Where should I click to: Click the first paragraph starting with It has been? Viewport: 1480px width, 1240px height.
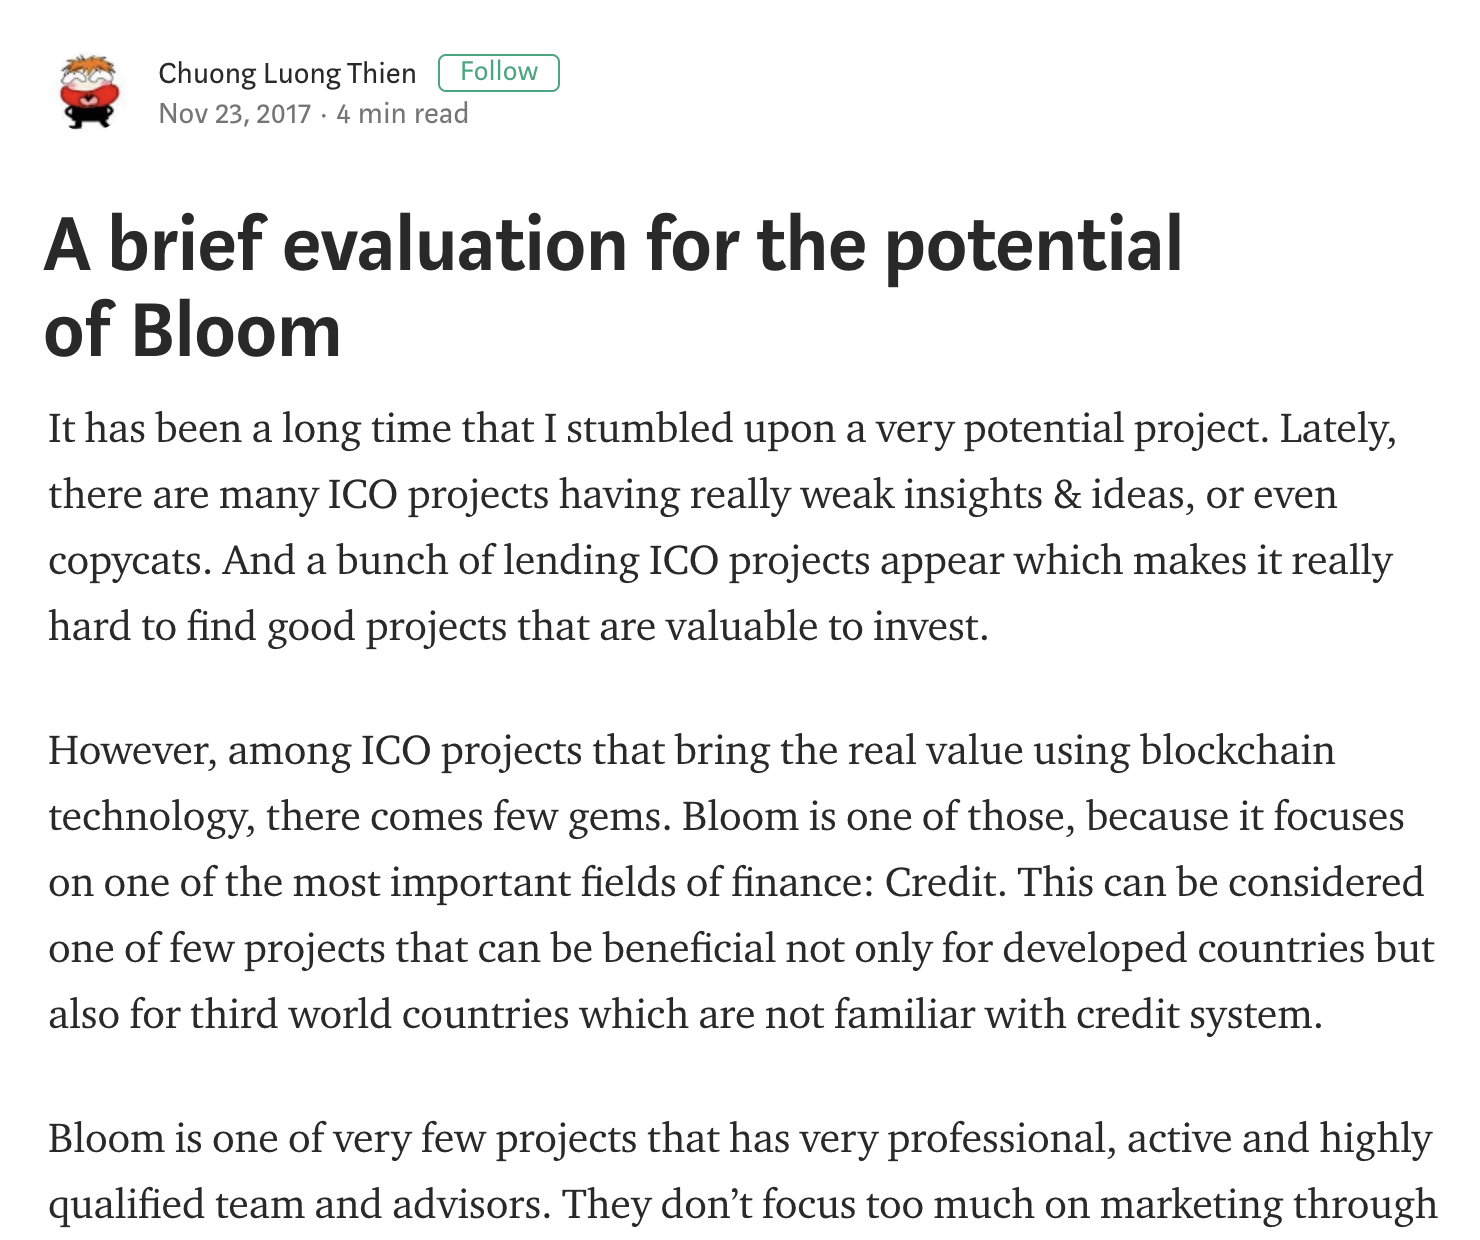(x=722, y=527)
